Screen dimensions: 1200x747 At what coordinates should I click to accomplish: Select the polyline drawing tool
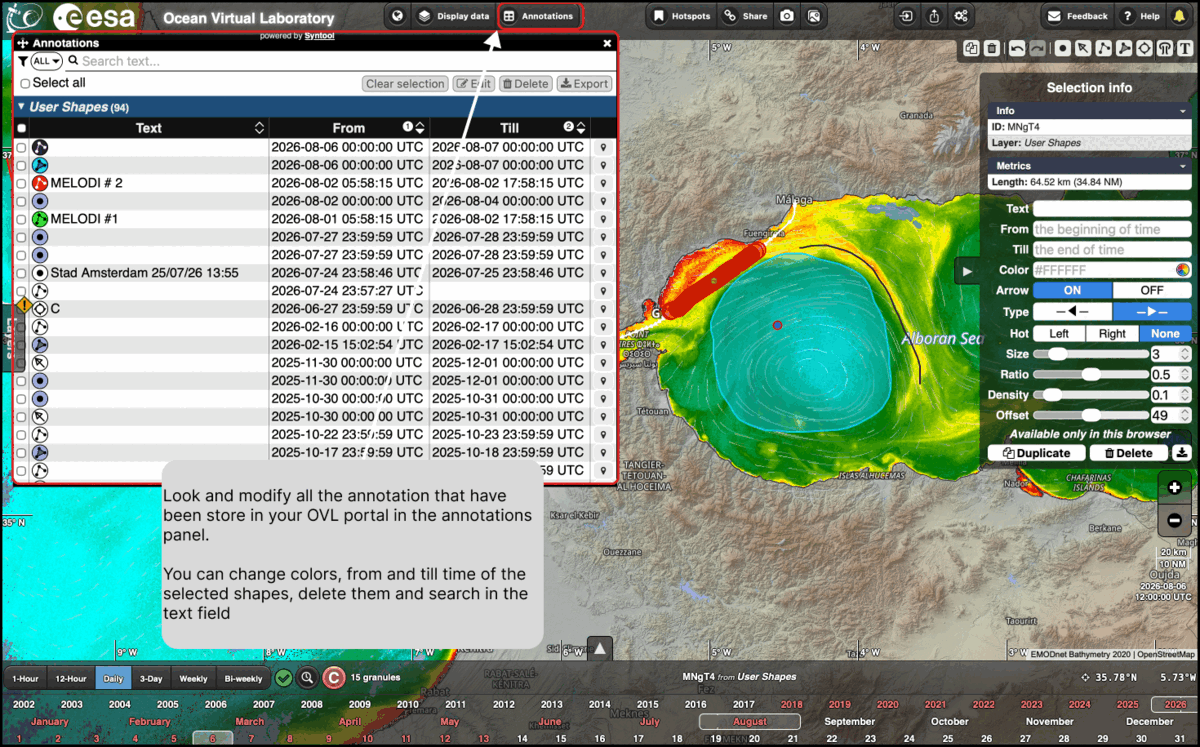1104,48
